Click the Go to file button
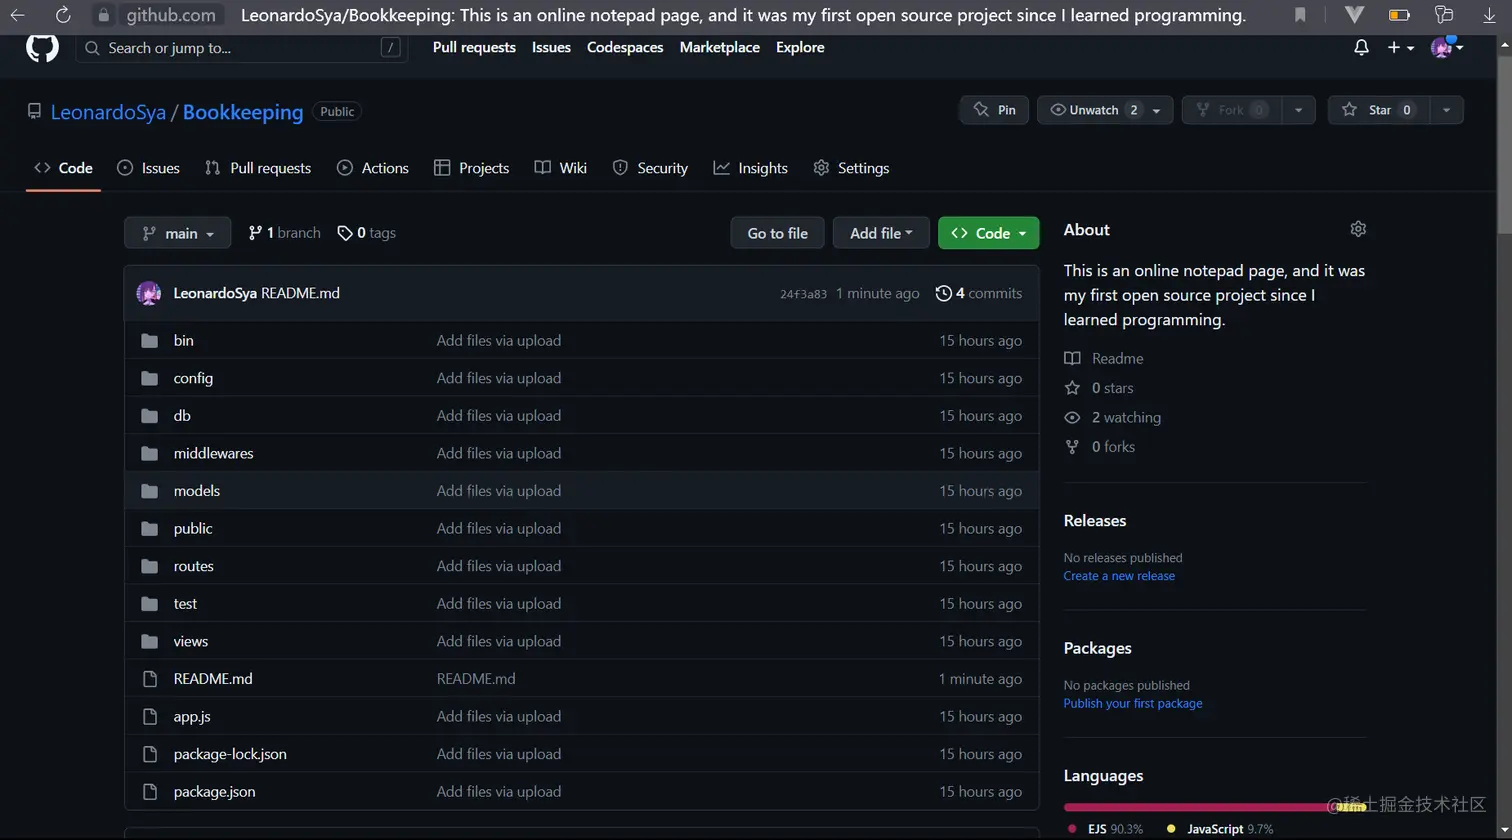Screen dimensions: 1512x840 778,233
